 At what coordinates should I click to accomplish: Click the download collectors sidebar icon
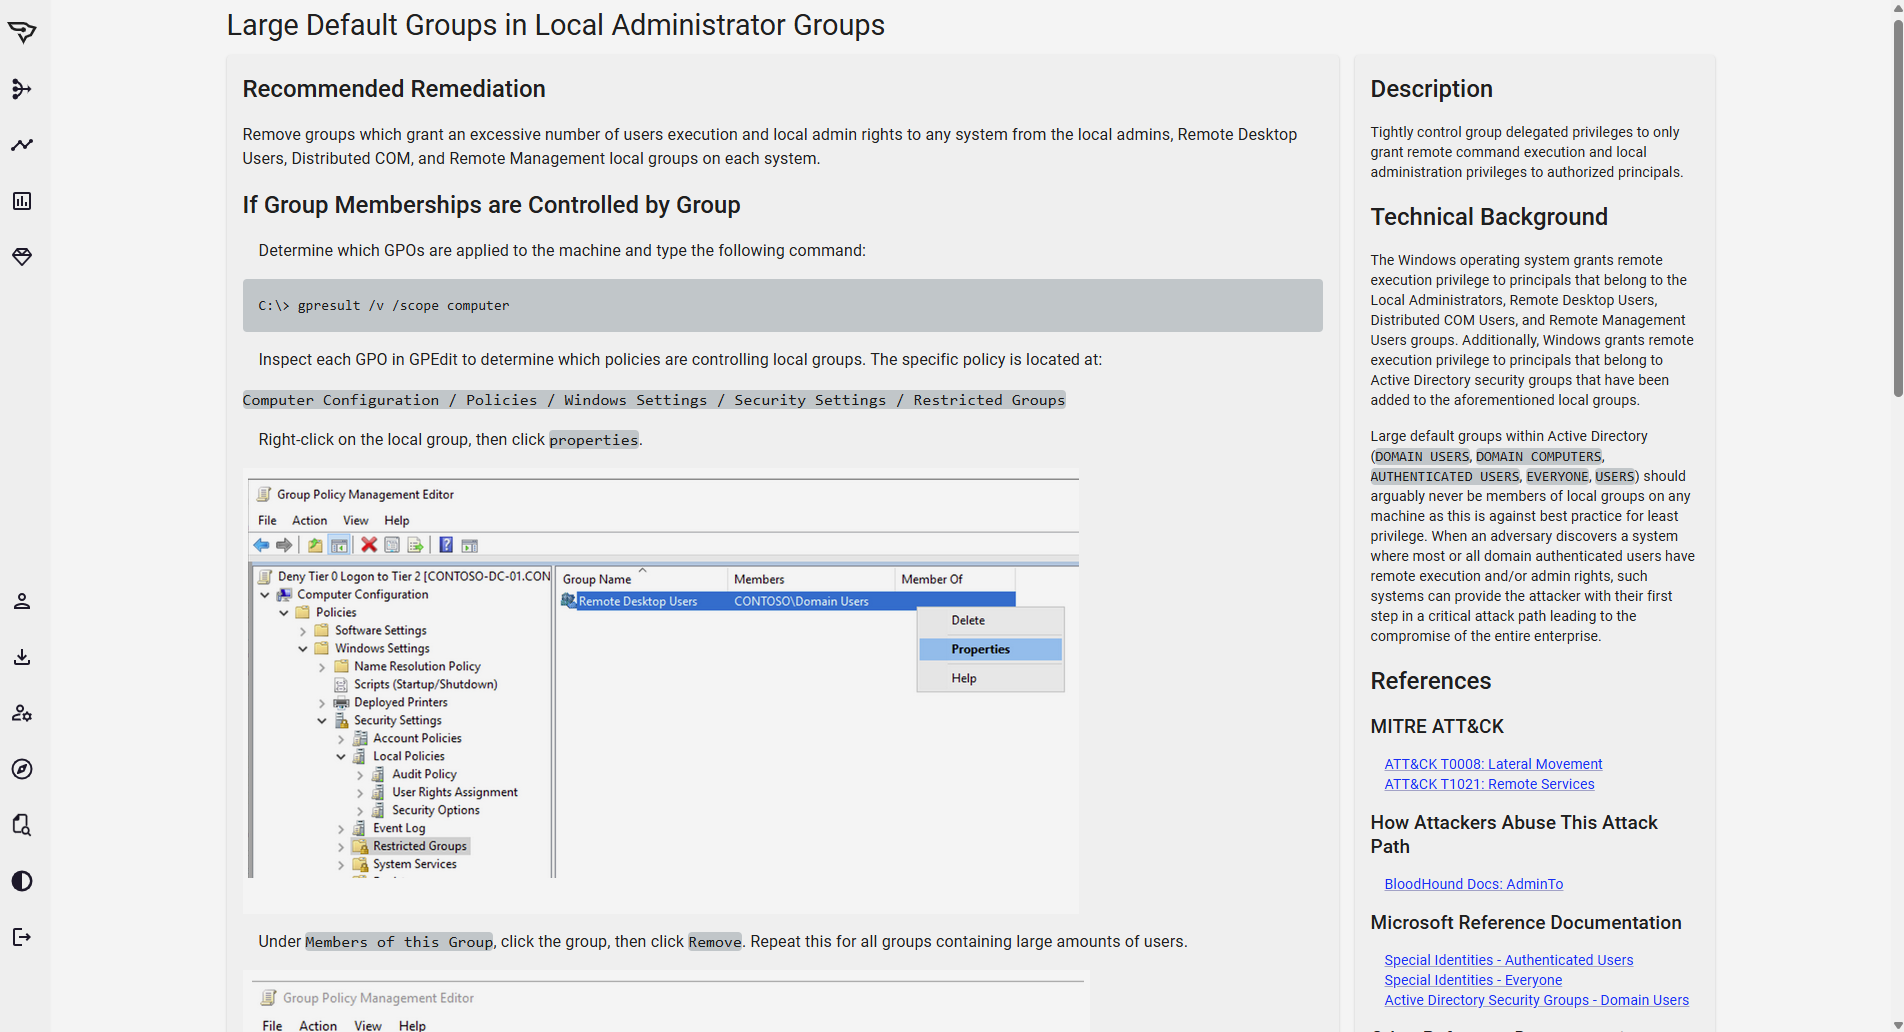[x=22, y=657]
